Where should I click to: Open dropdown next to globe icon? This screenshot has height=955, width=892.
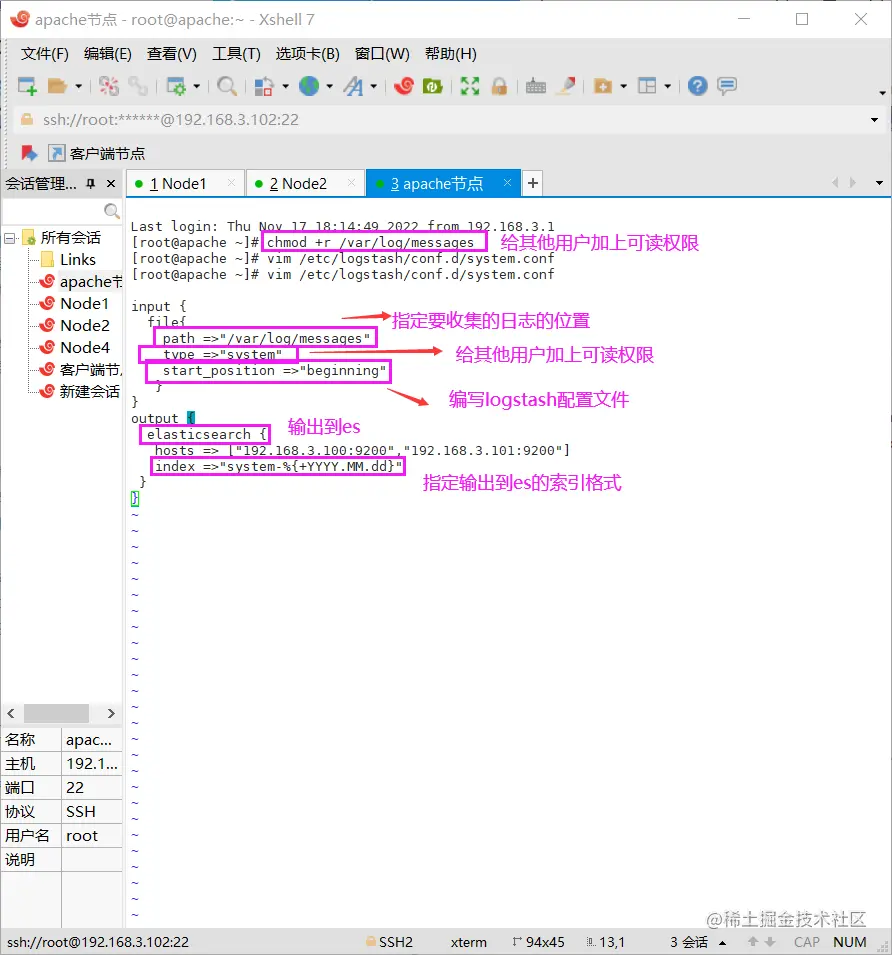(x=329, y=86)
